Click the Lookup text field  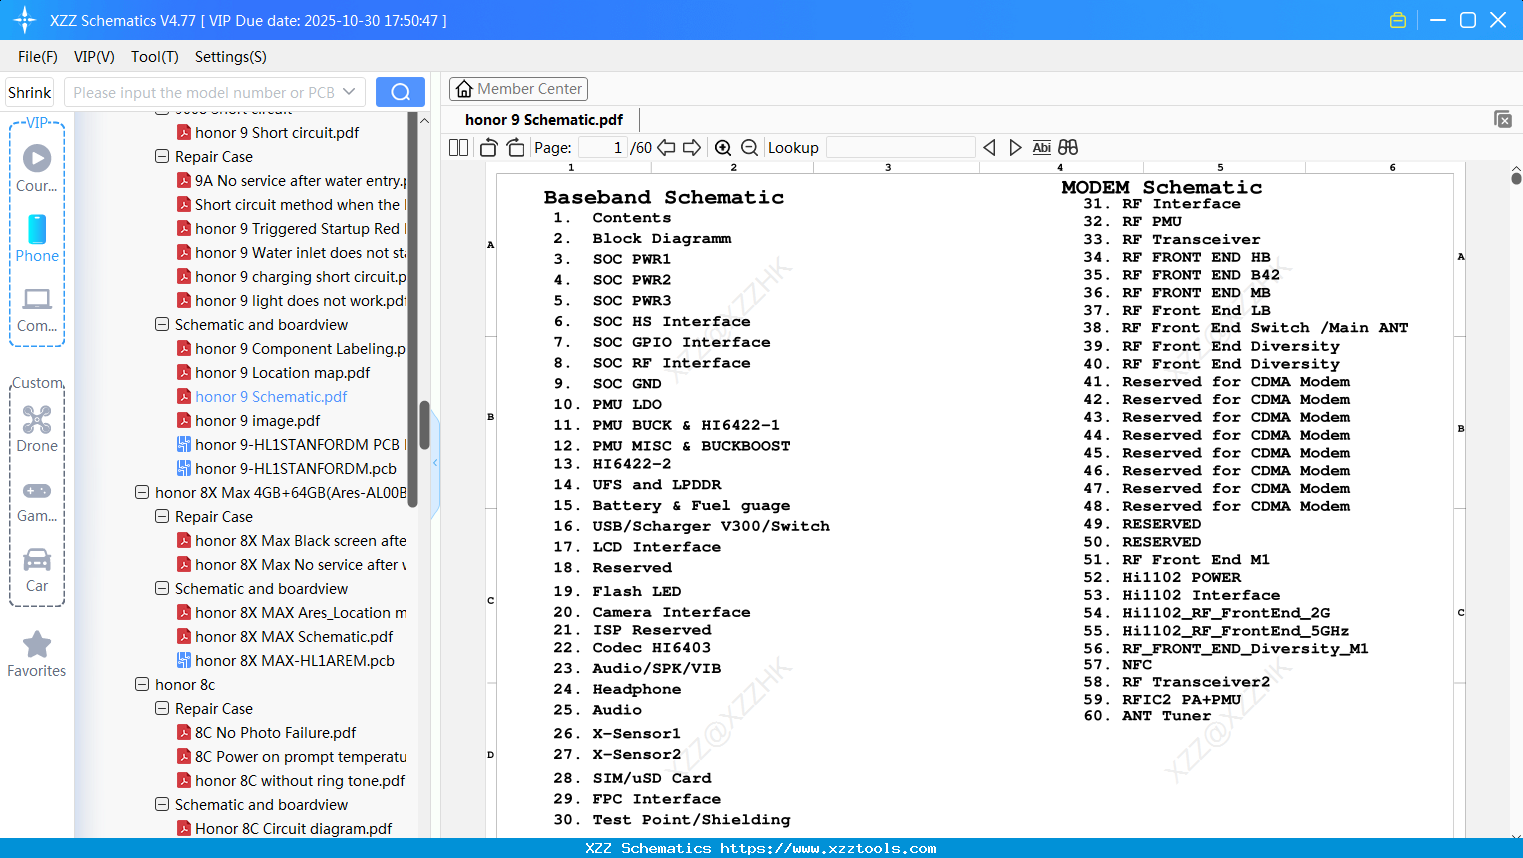point(900,147)
